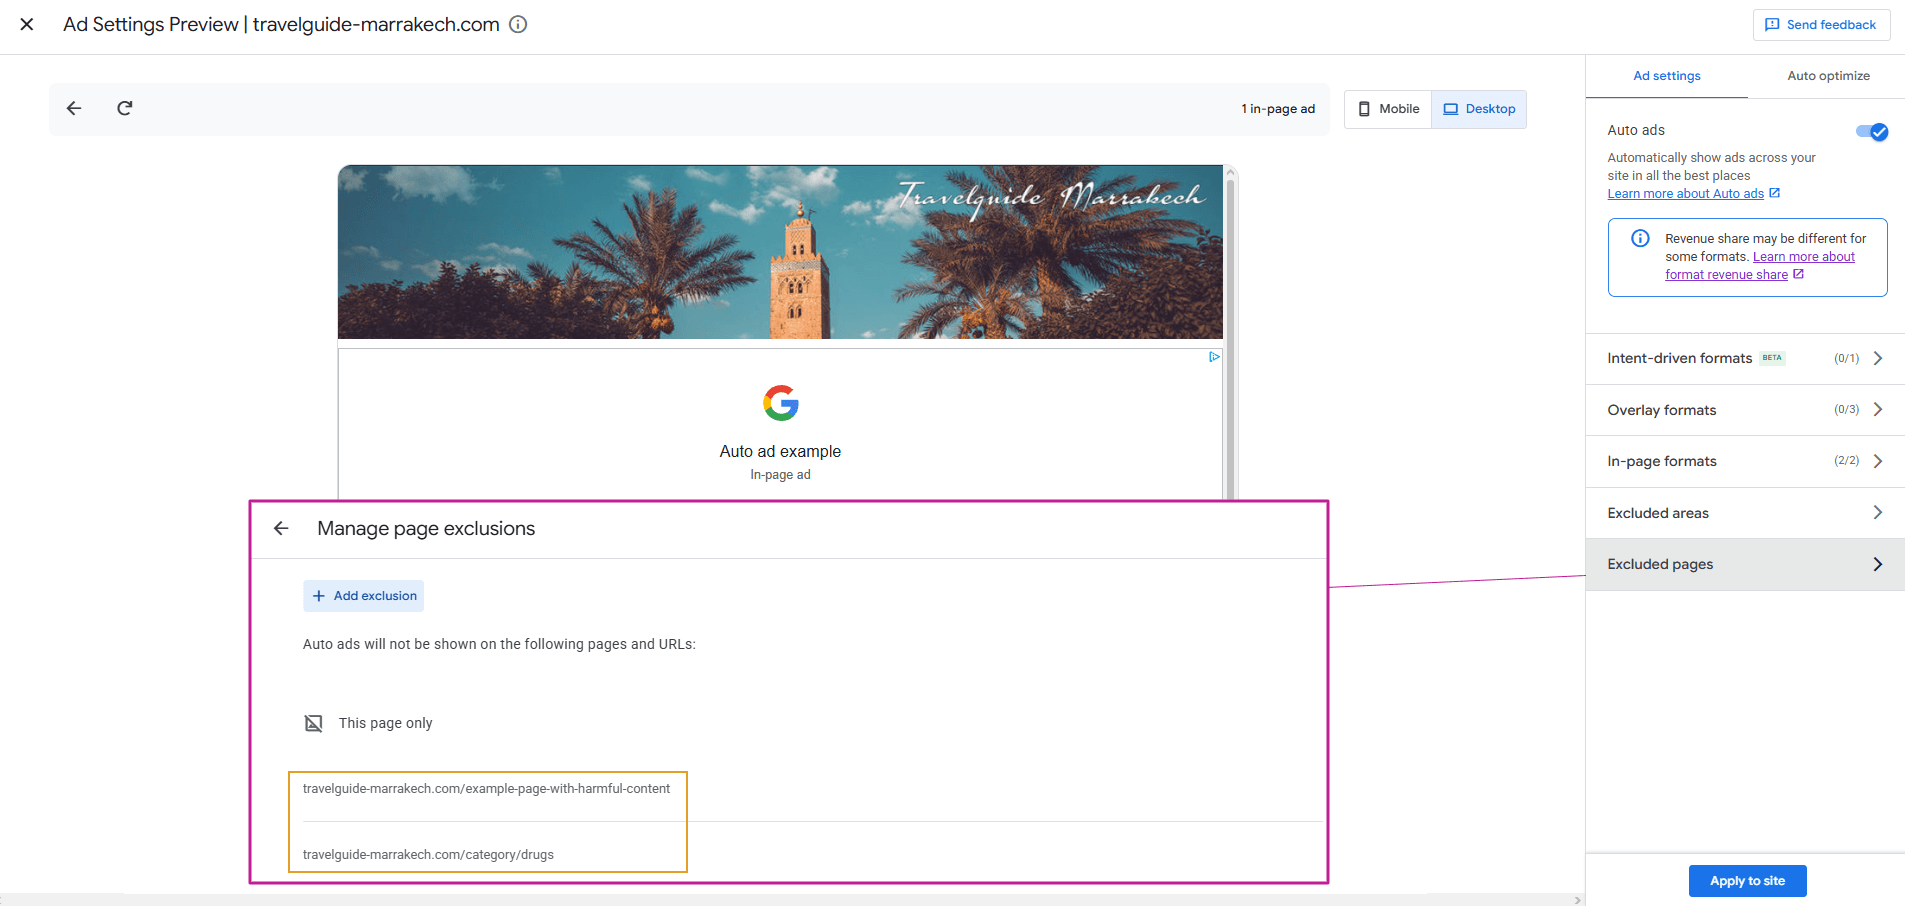The image size is (1905, 906).
Task: Select the Desktop laptop icon
Action: tap(1450, 109)
